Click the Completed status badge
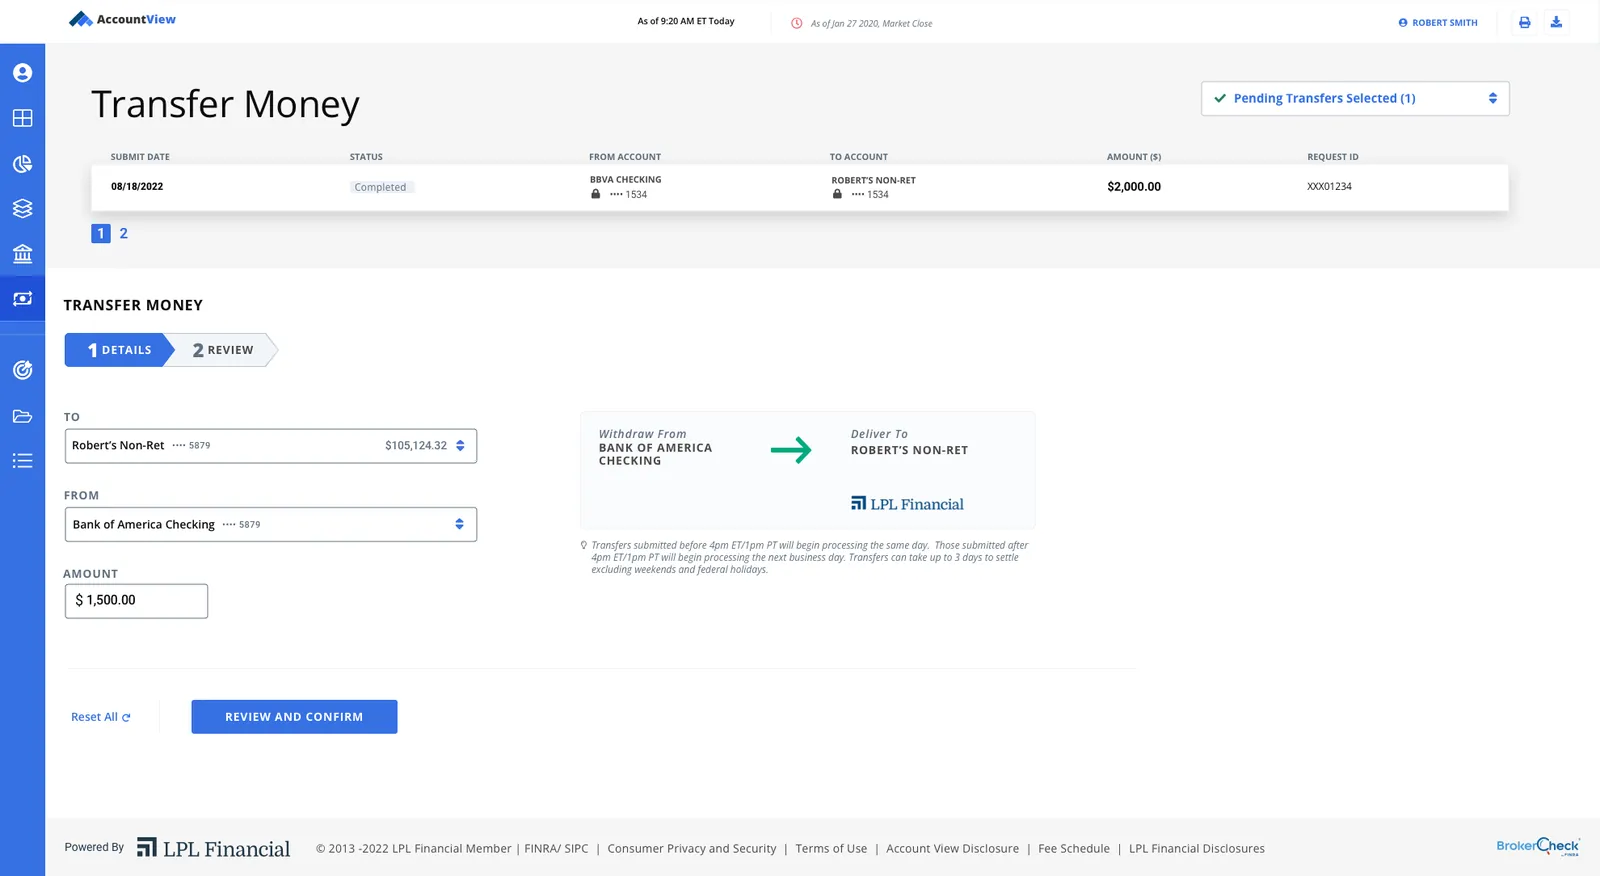Screen dimensions: 1600x876 380,187
